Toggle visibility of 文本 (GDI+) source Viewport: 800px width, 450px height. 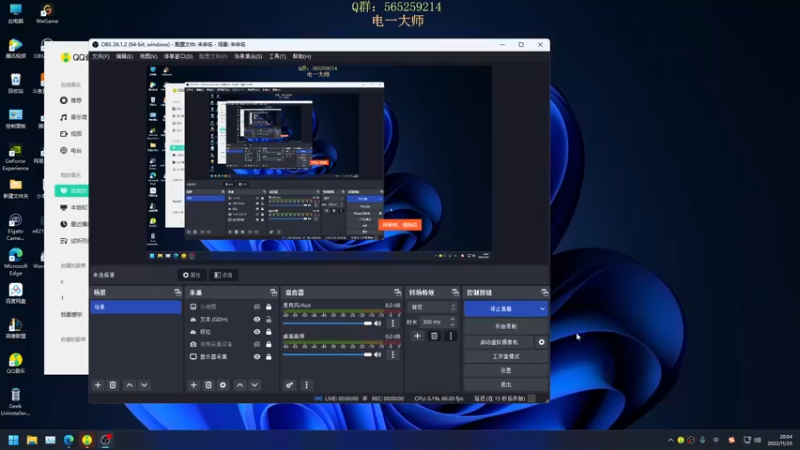(x=257, y=319)
